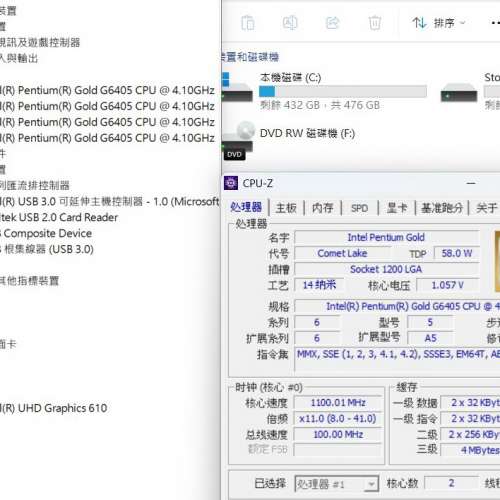The width and height of the screenshot is (500, 500).
Task: Click the 14 纳米 technology value
Action: coord(319,285)
